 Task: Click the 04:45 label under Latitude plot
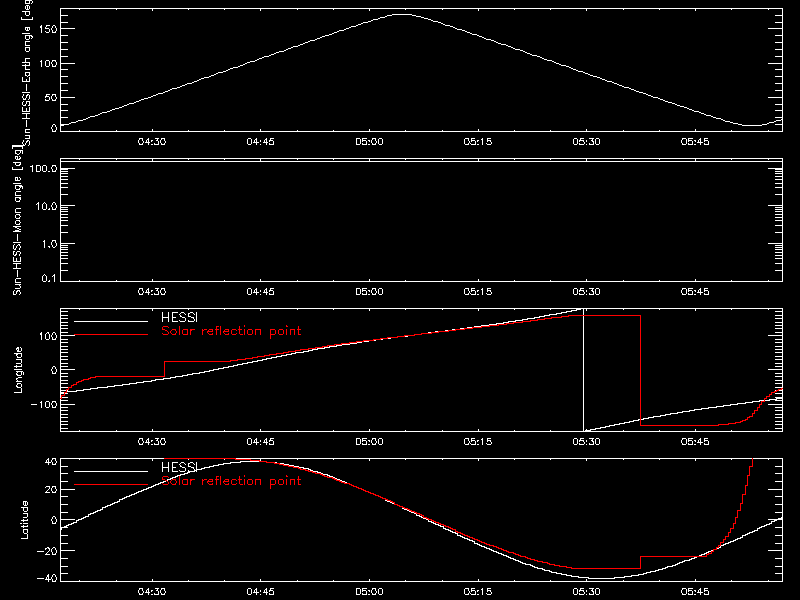pos(260,592)
